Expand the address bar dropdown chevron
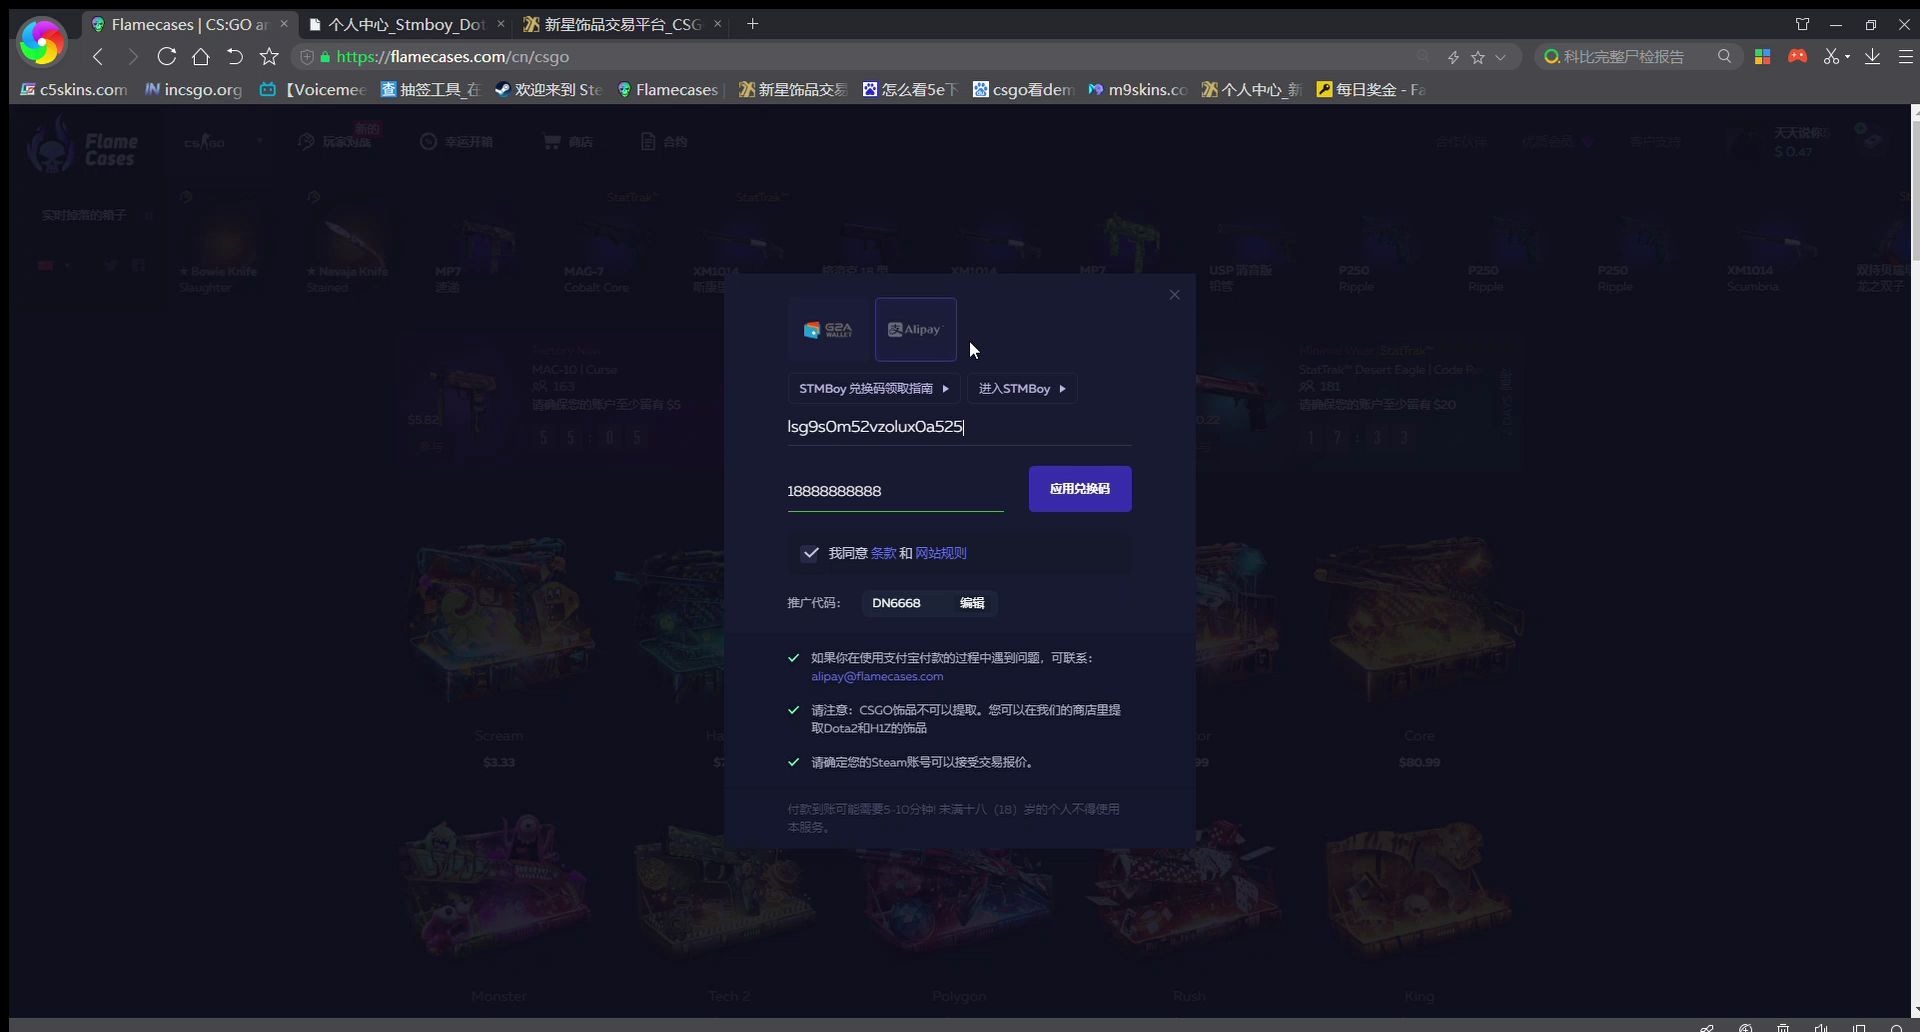Viewport: 1920px width, 1032px height. point(1500,57)
